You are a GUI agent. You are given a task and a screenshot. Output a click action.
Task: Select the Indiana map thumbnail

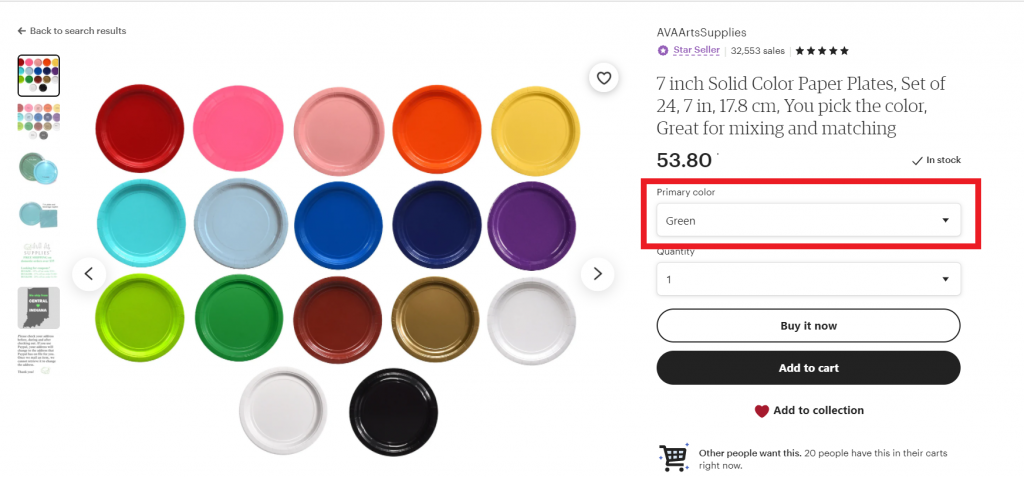pyautogui.click(x=39, y=308)
